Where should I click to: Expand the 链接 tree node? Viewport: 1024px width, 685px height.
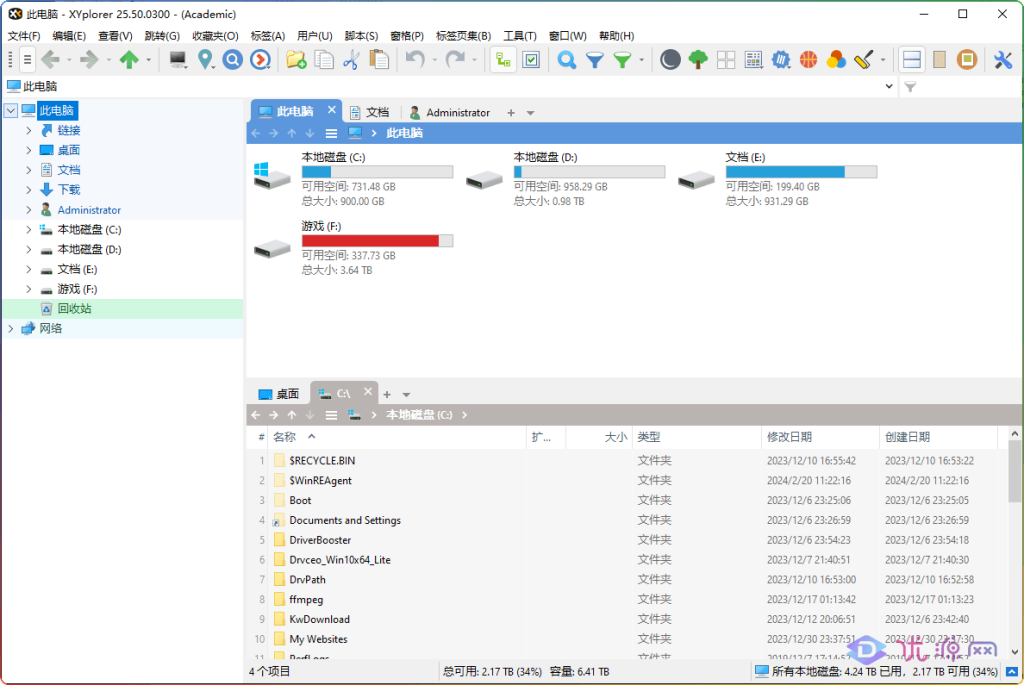(x=29, y=131)
